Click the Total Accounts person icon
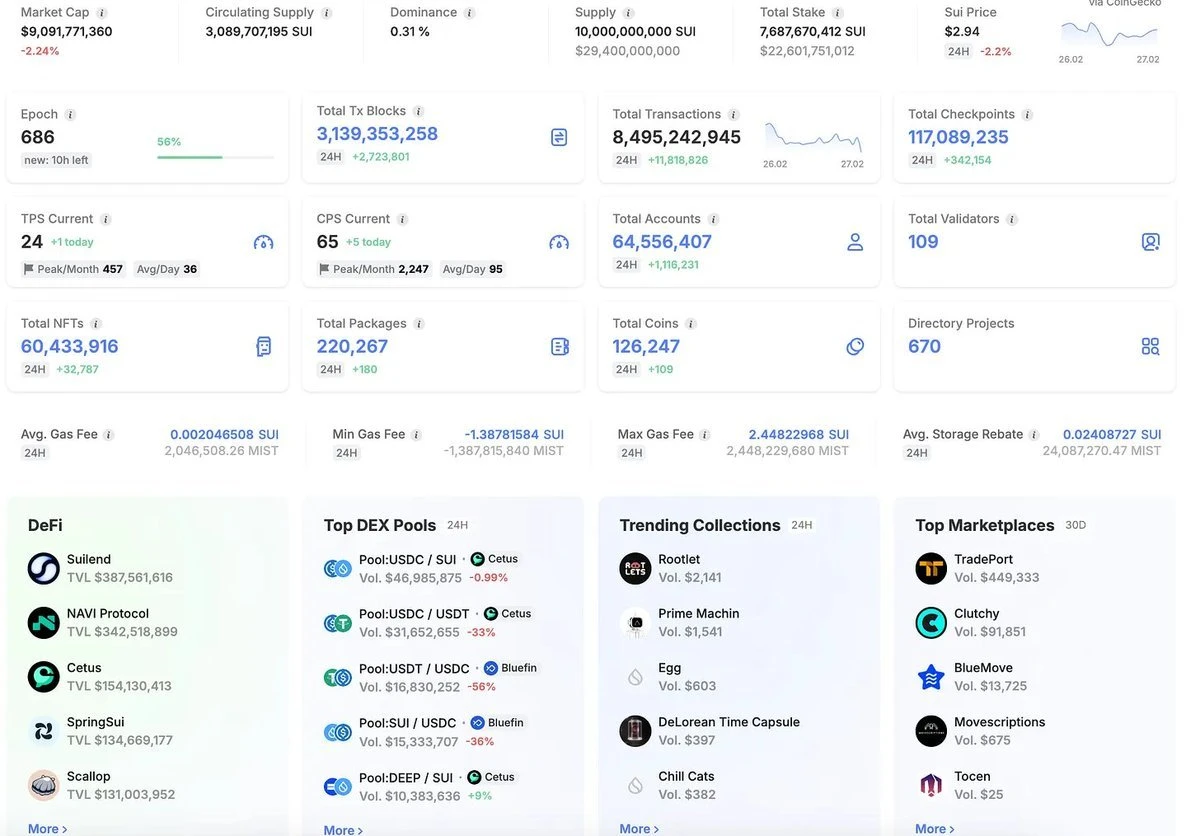 click(855, 242)
